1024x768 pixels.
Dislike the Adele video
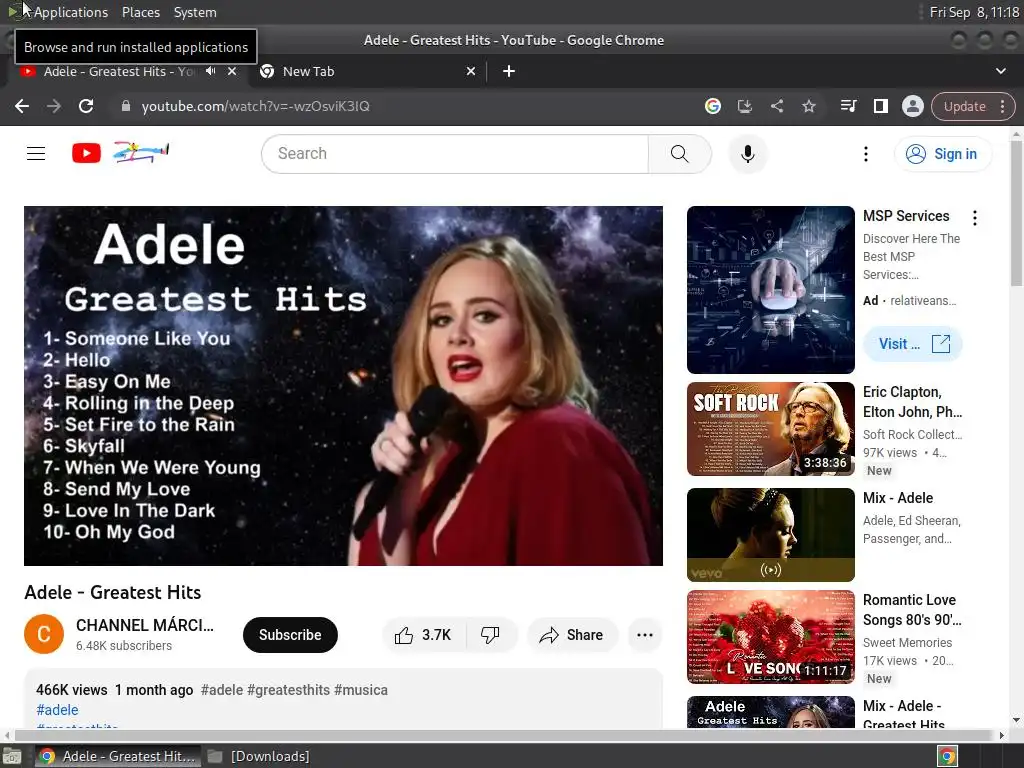pyautogui.click(x=490, y=635)
